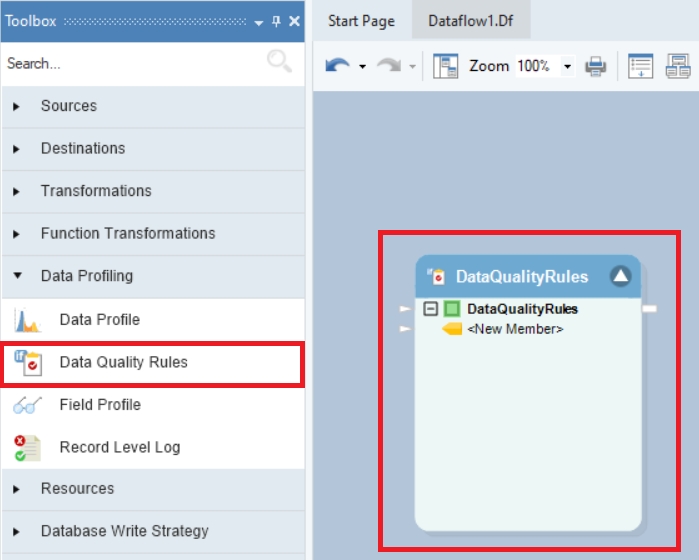Image resolution: width=699 pixels, height=560 pixels.
Task: Click the magnifier search icon in Toolbox
Action: point(280,61)
